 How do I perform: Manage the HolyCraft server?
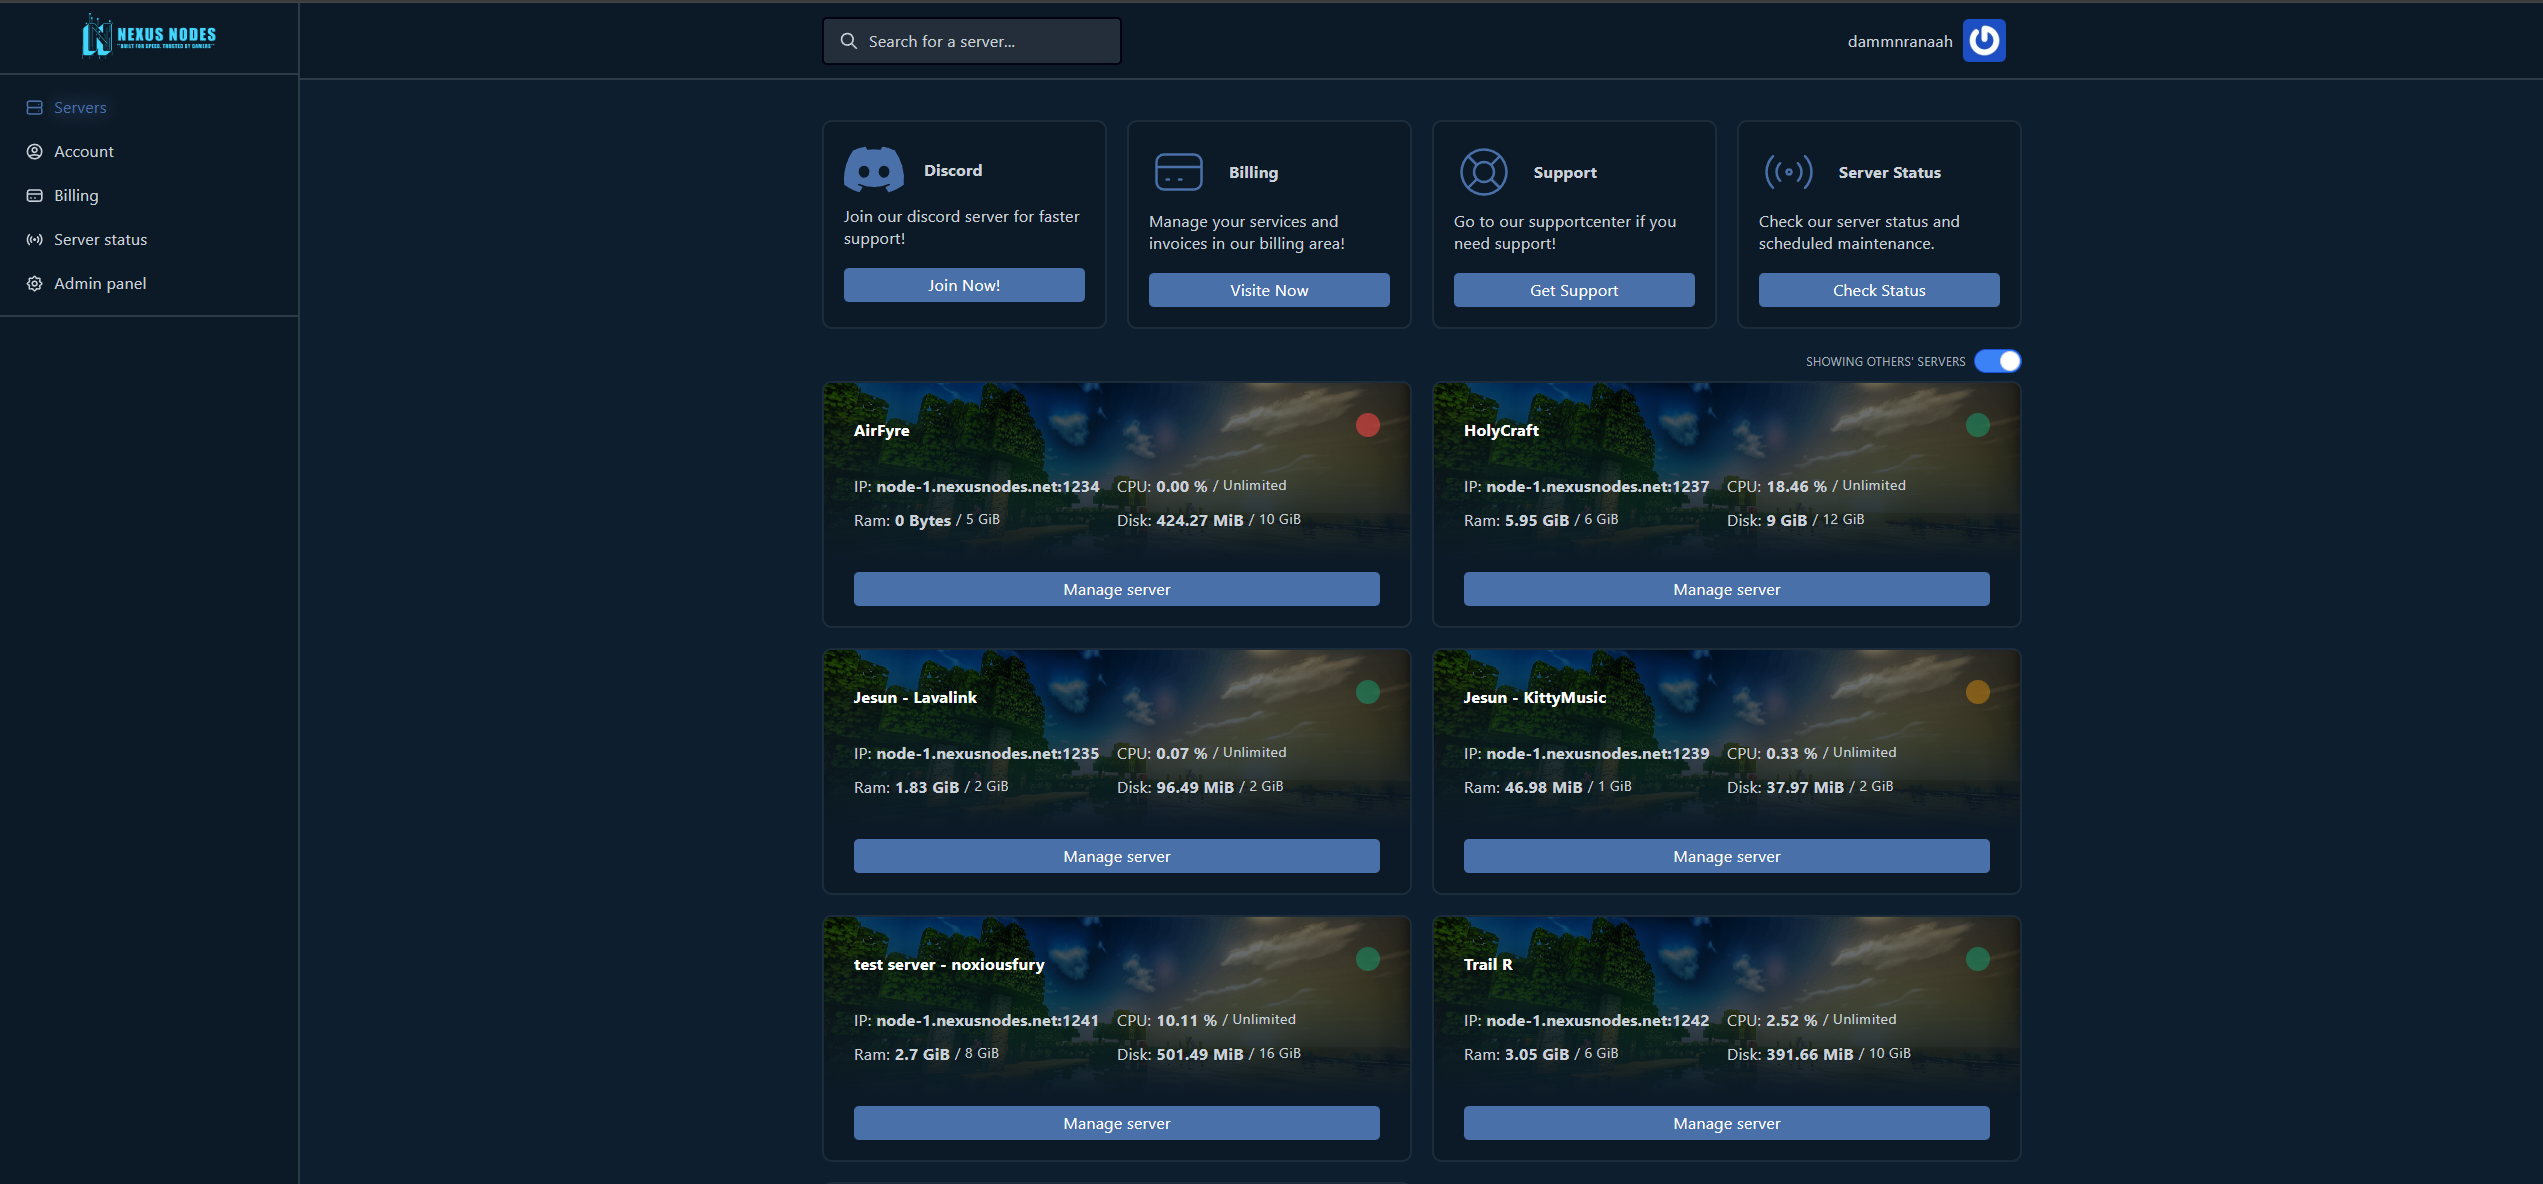coord(1726,589)
